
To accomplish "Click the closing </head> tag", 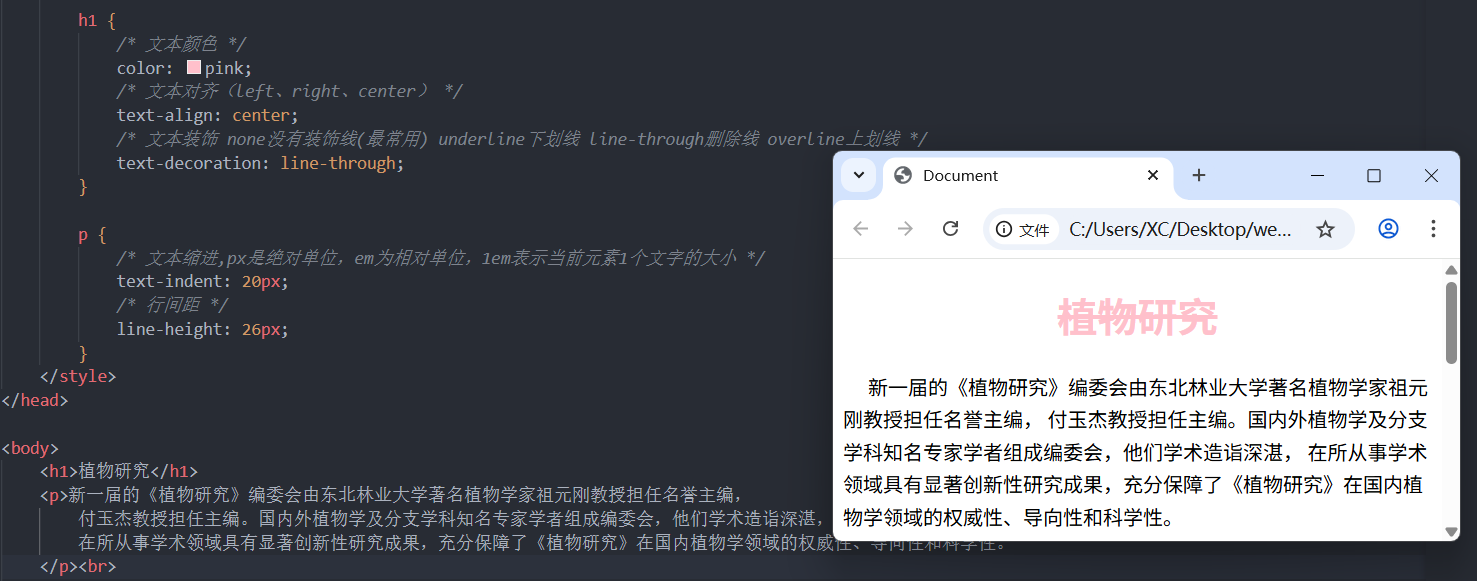I will pyautogui.click(x=35, y=400).
